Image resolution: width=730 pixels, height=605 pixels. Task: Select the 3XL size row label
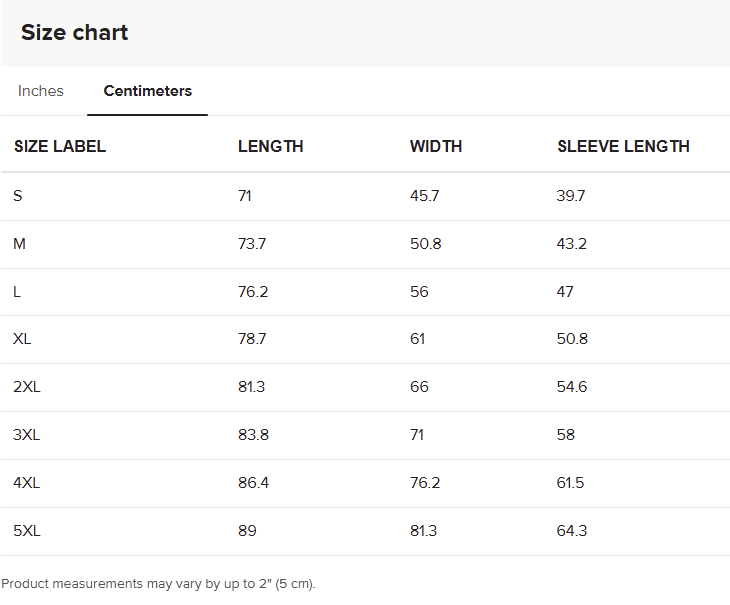27,435
